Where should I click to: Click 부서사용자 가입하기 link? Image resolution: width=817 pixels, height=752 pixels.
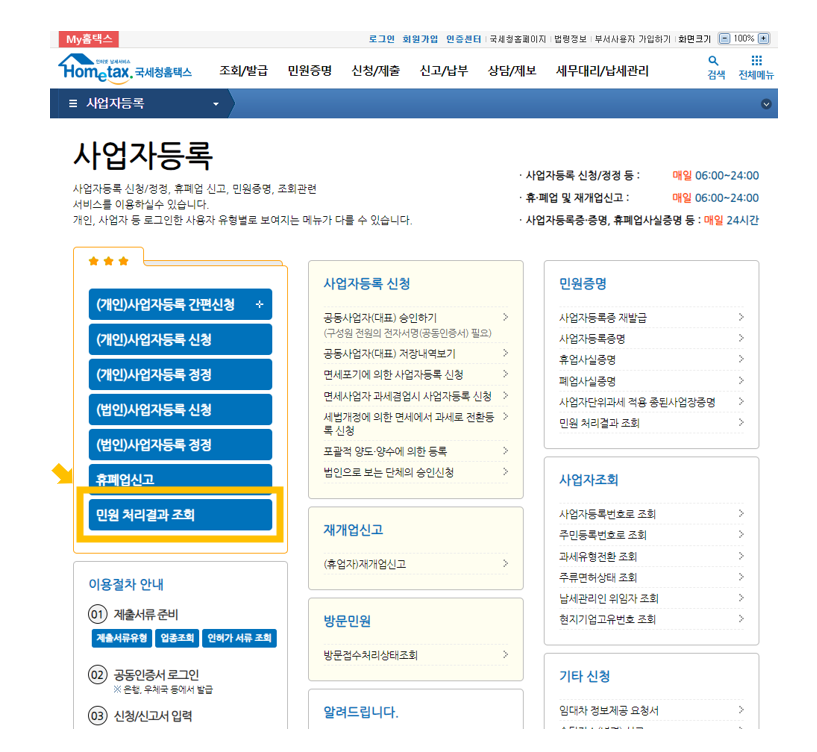pyautogui.click(x=633, y=39)
